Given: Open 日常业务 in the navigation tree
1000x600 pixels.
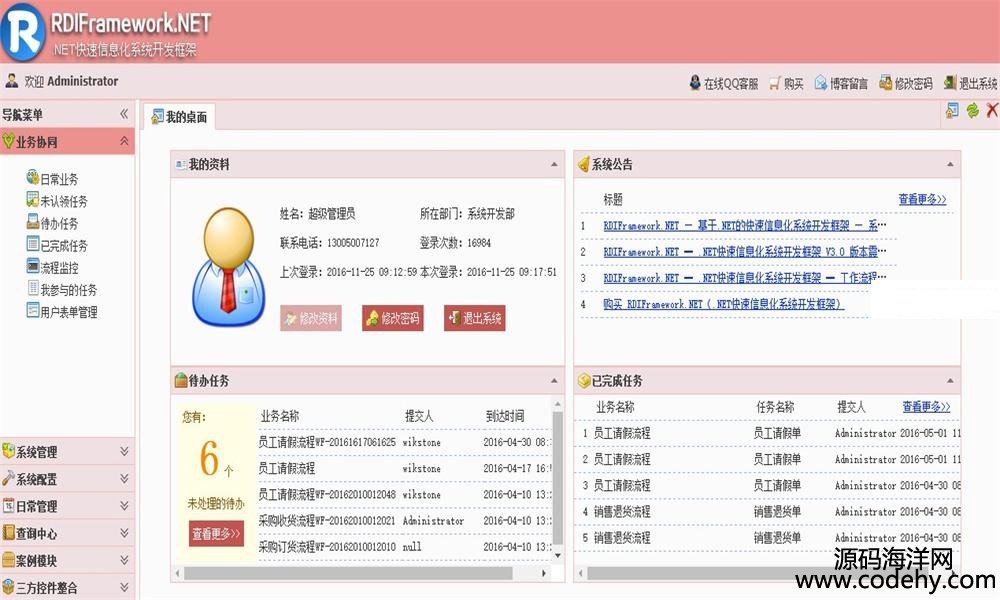Looking at the screenshot, I should [x=52, y=179].
